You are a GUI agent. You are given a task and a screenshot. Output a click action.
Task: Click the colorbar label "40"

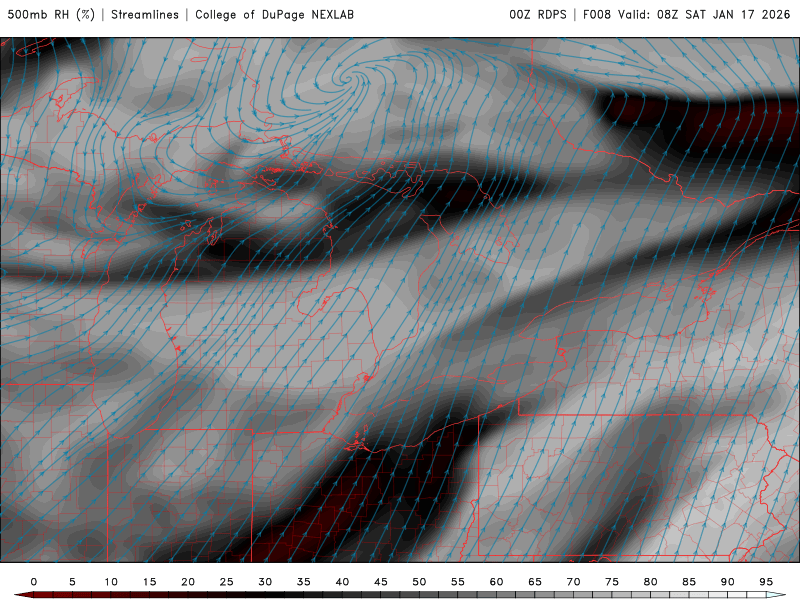pyautogui.click(x=342, y=582)
